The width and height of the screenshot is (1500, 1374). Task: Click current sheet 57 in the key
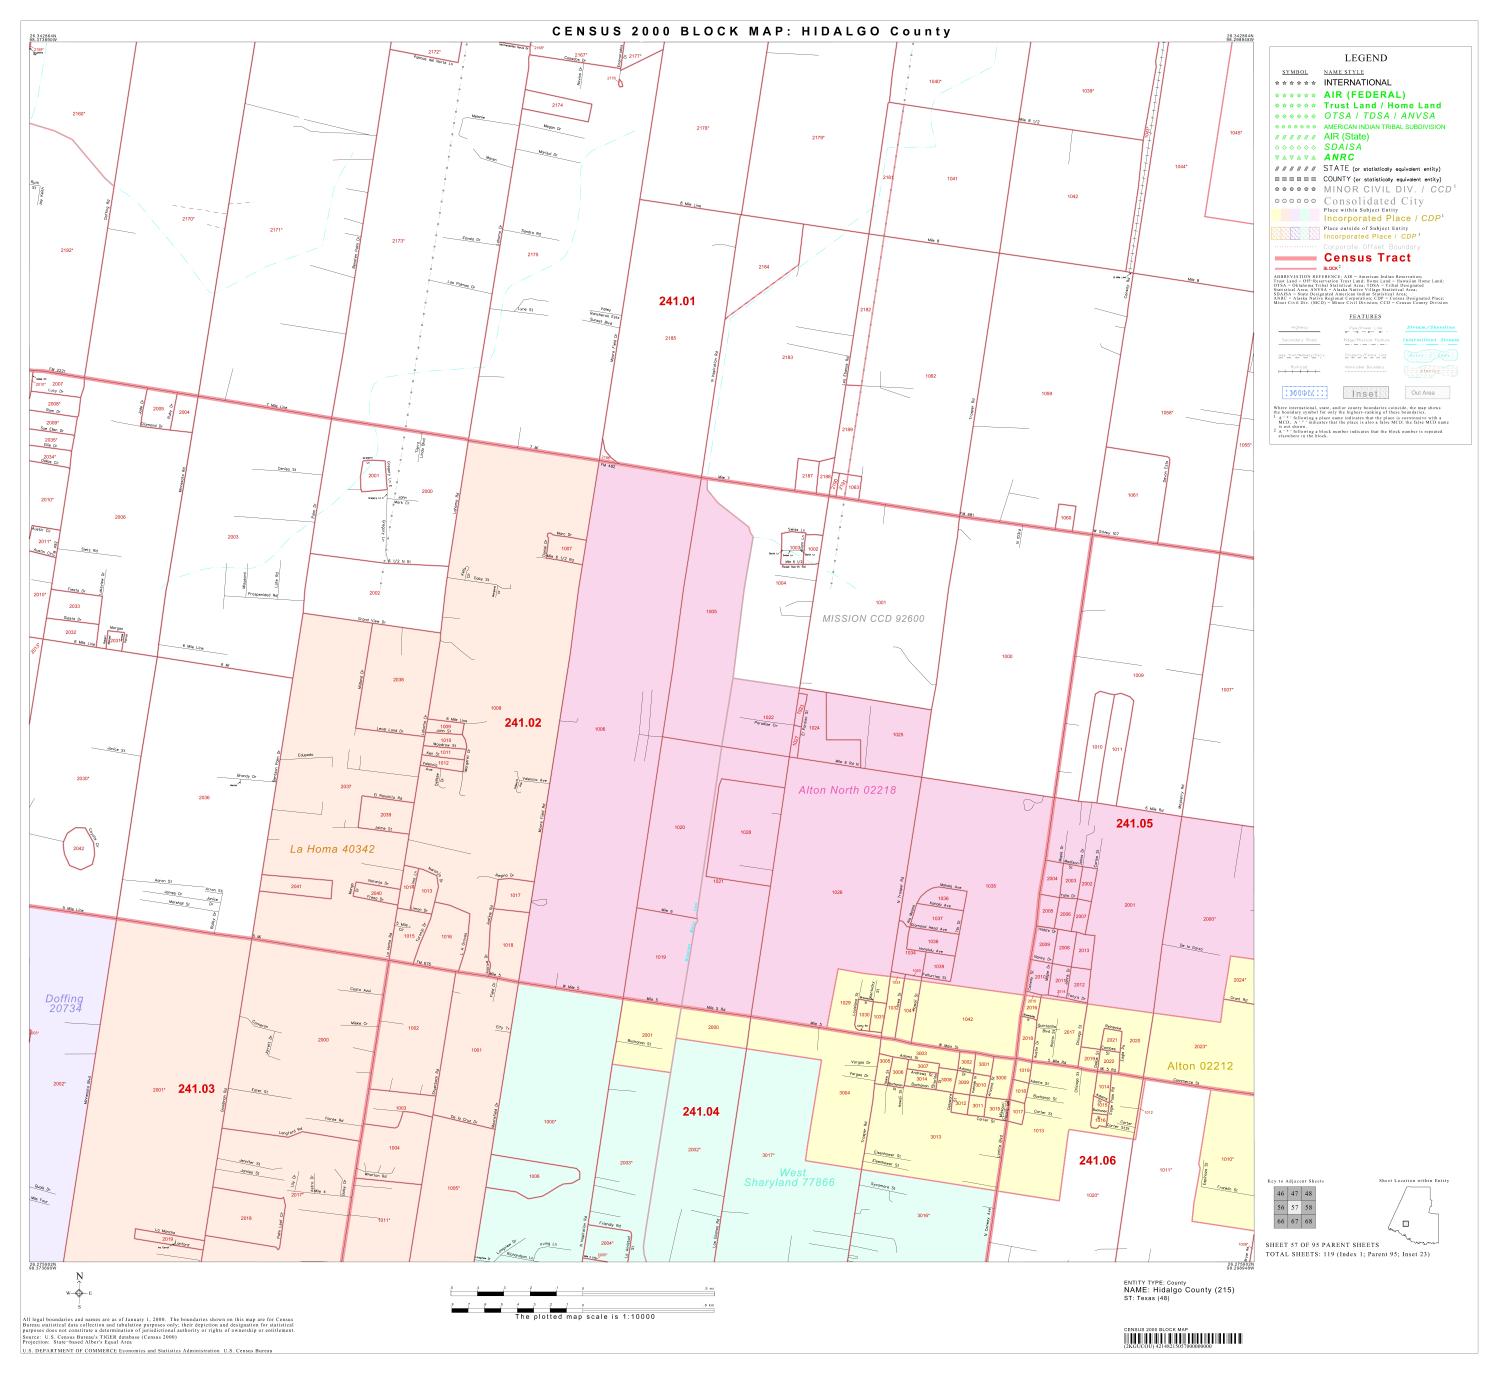tap(1294, 1207)
